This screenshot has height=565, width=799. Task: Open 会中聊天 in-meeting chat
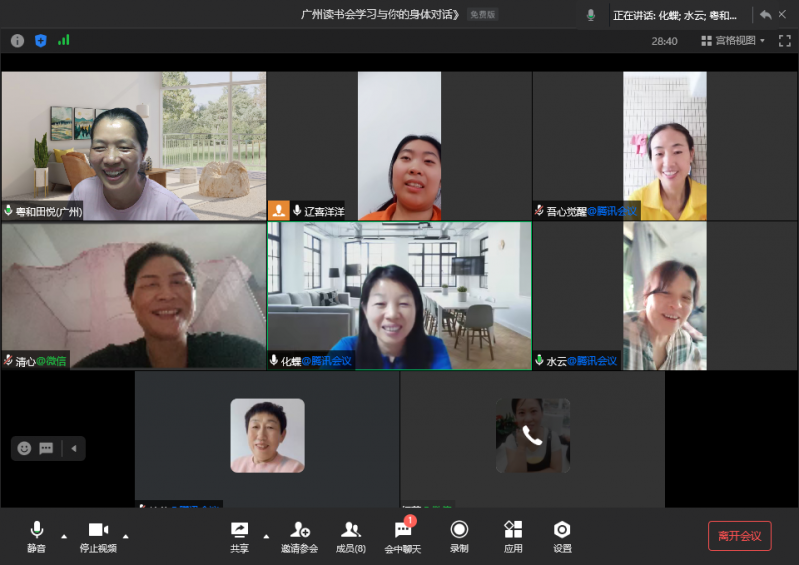click(x=403, y=536)
